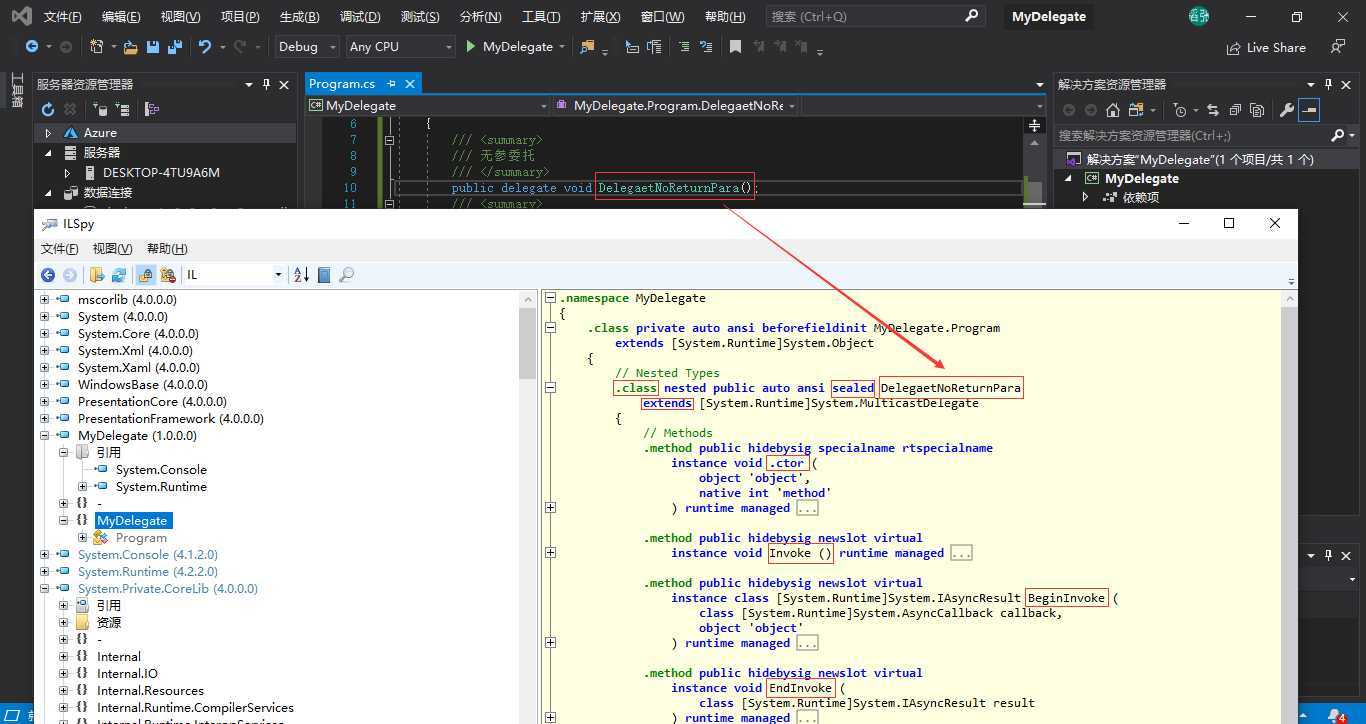Click Visual Studio's Save All toolbar icon
1366x724 pixels.
pyautogui.click(x=173, y=47)
